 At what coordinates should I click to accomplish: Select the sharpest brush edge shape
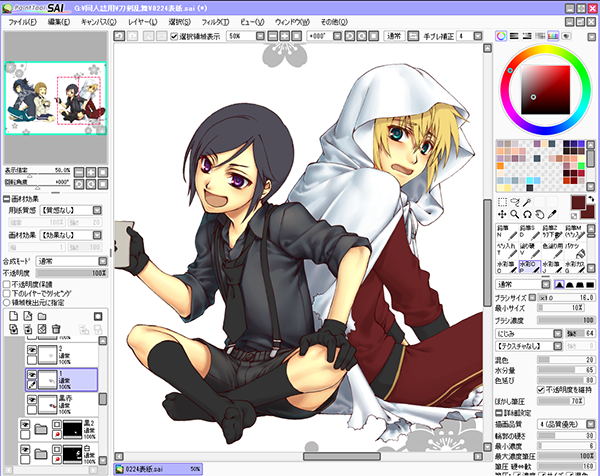(559, 285)
